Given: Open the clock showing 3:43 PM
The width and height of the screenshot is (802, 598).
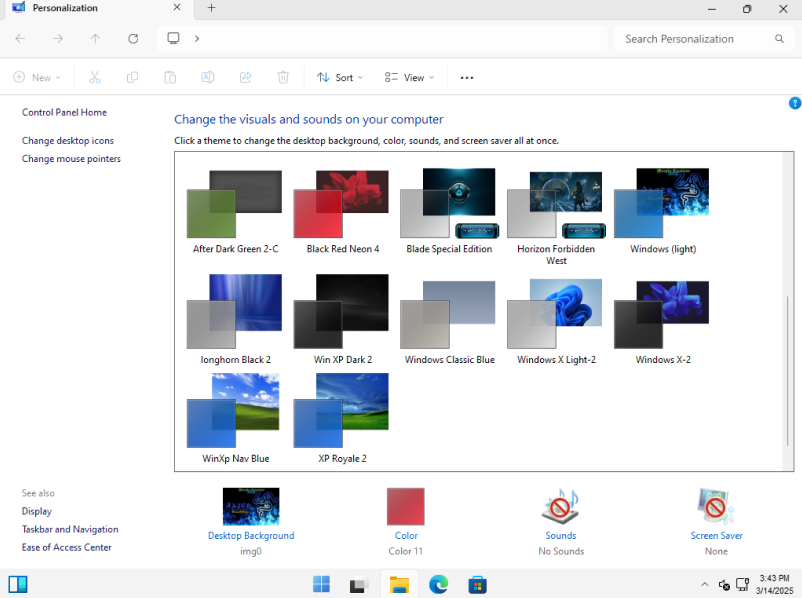Looking at the screenshot, I should (774, 584).
